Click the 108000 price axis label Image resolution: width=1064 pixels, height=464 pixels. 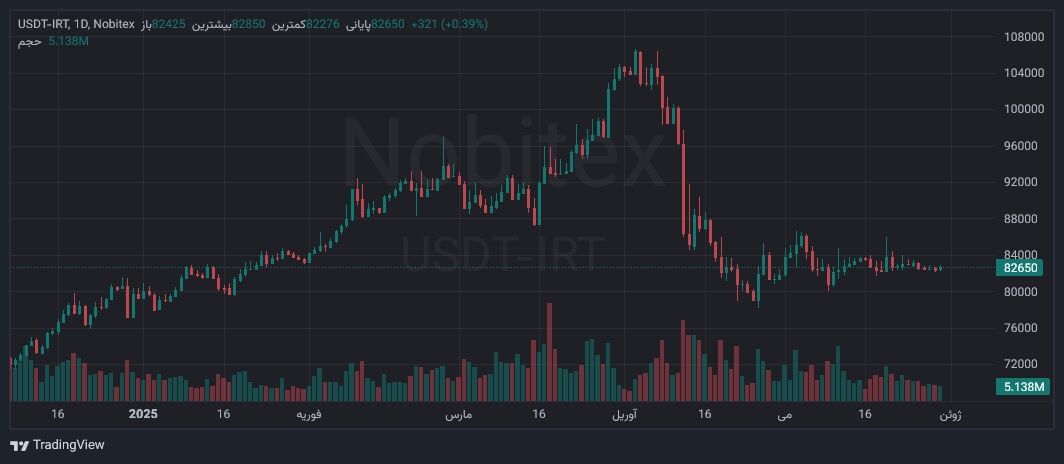(1023, 37)
